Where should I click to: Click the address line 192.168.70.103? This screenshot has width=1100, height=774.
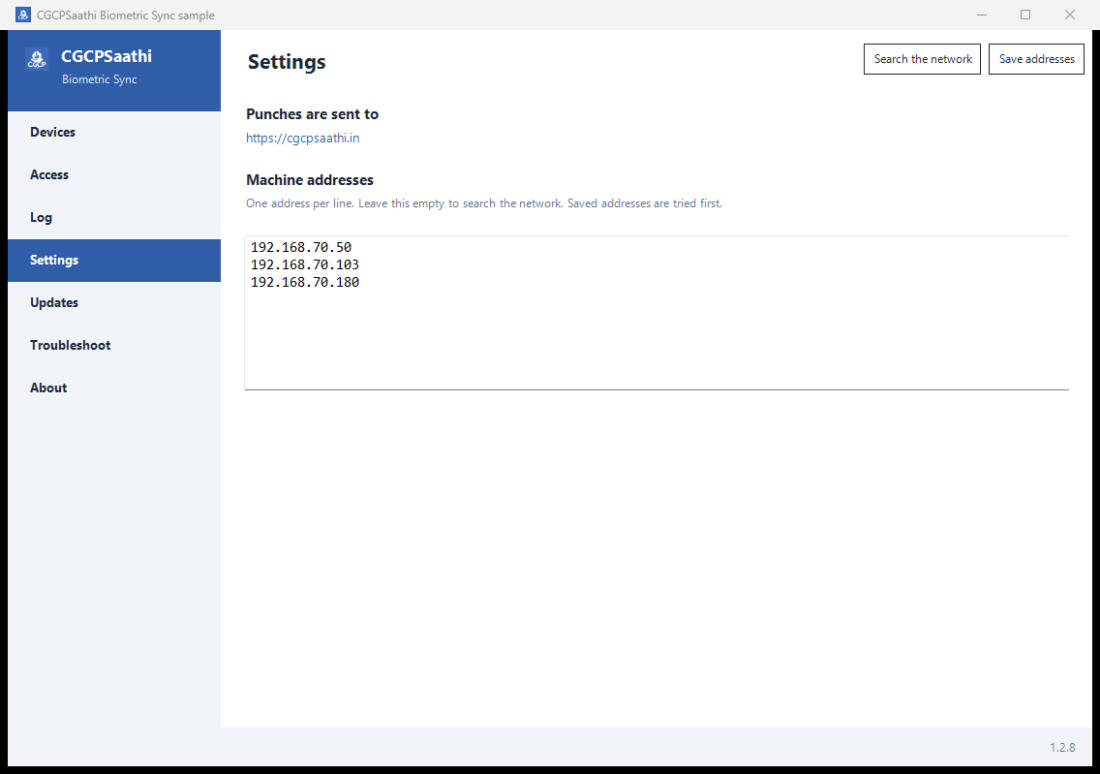click(304, 265)
